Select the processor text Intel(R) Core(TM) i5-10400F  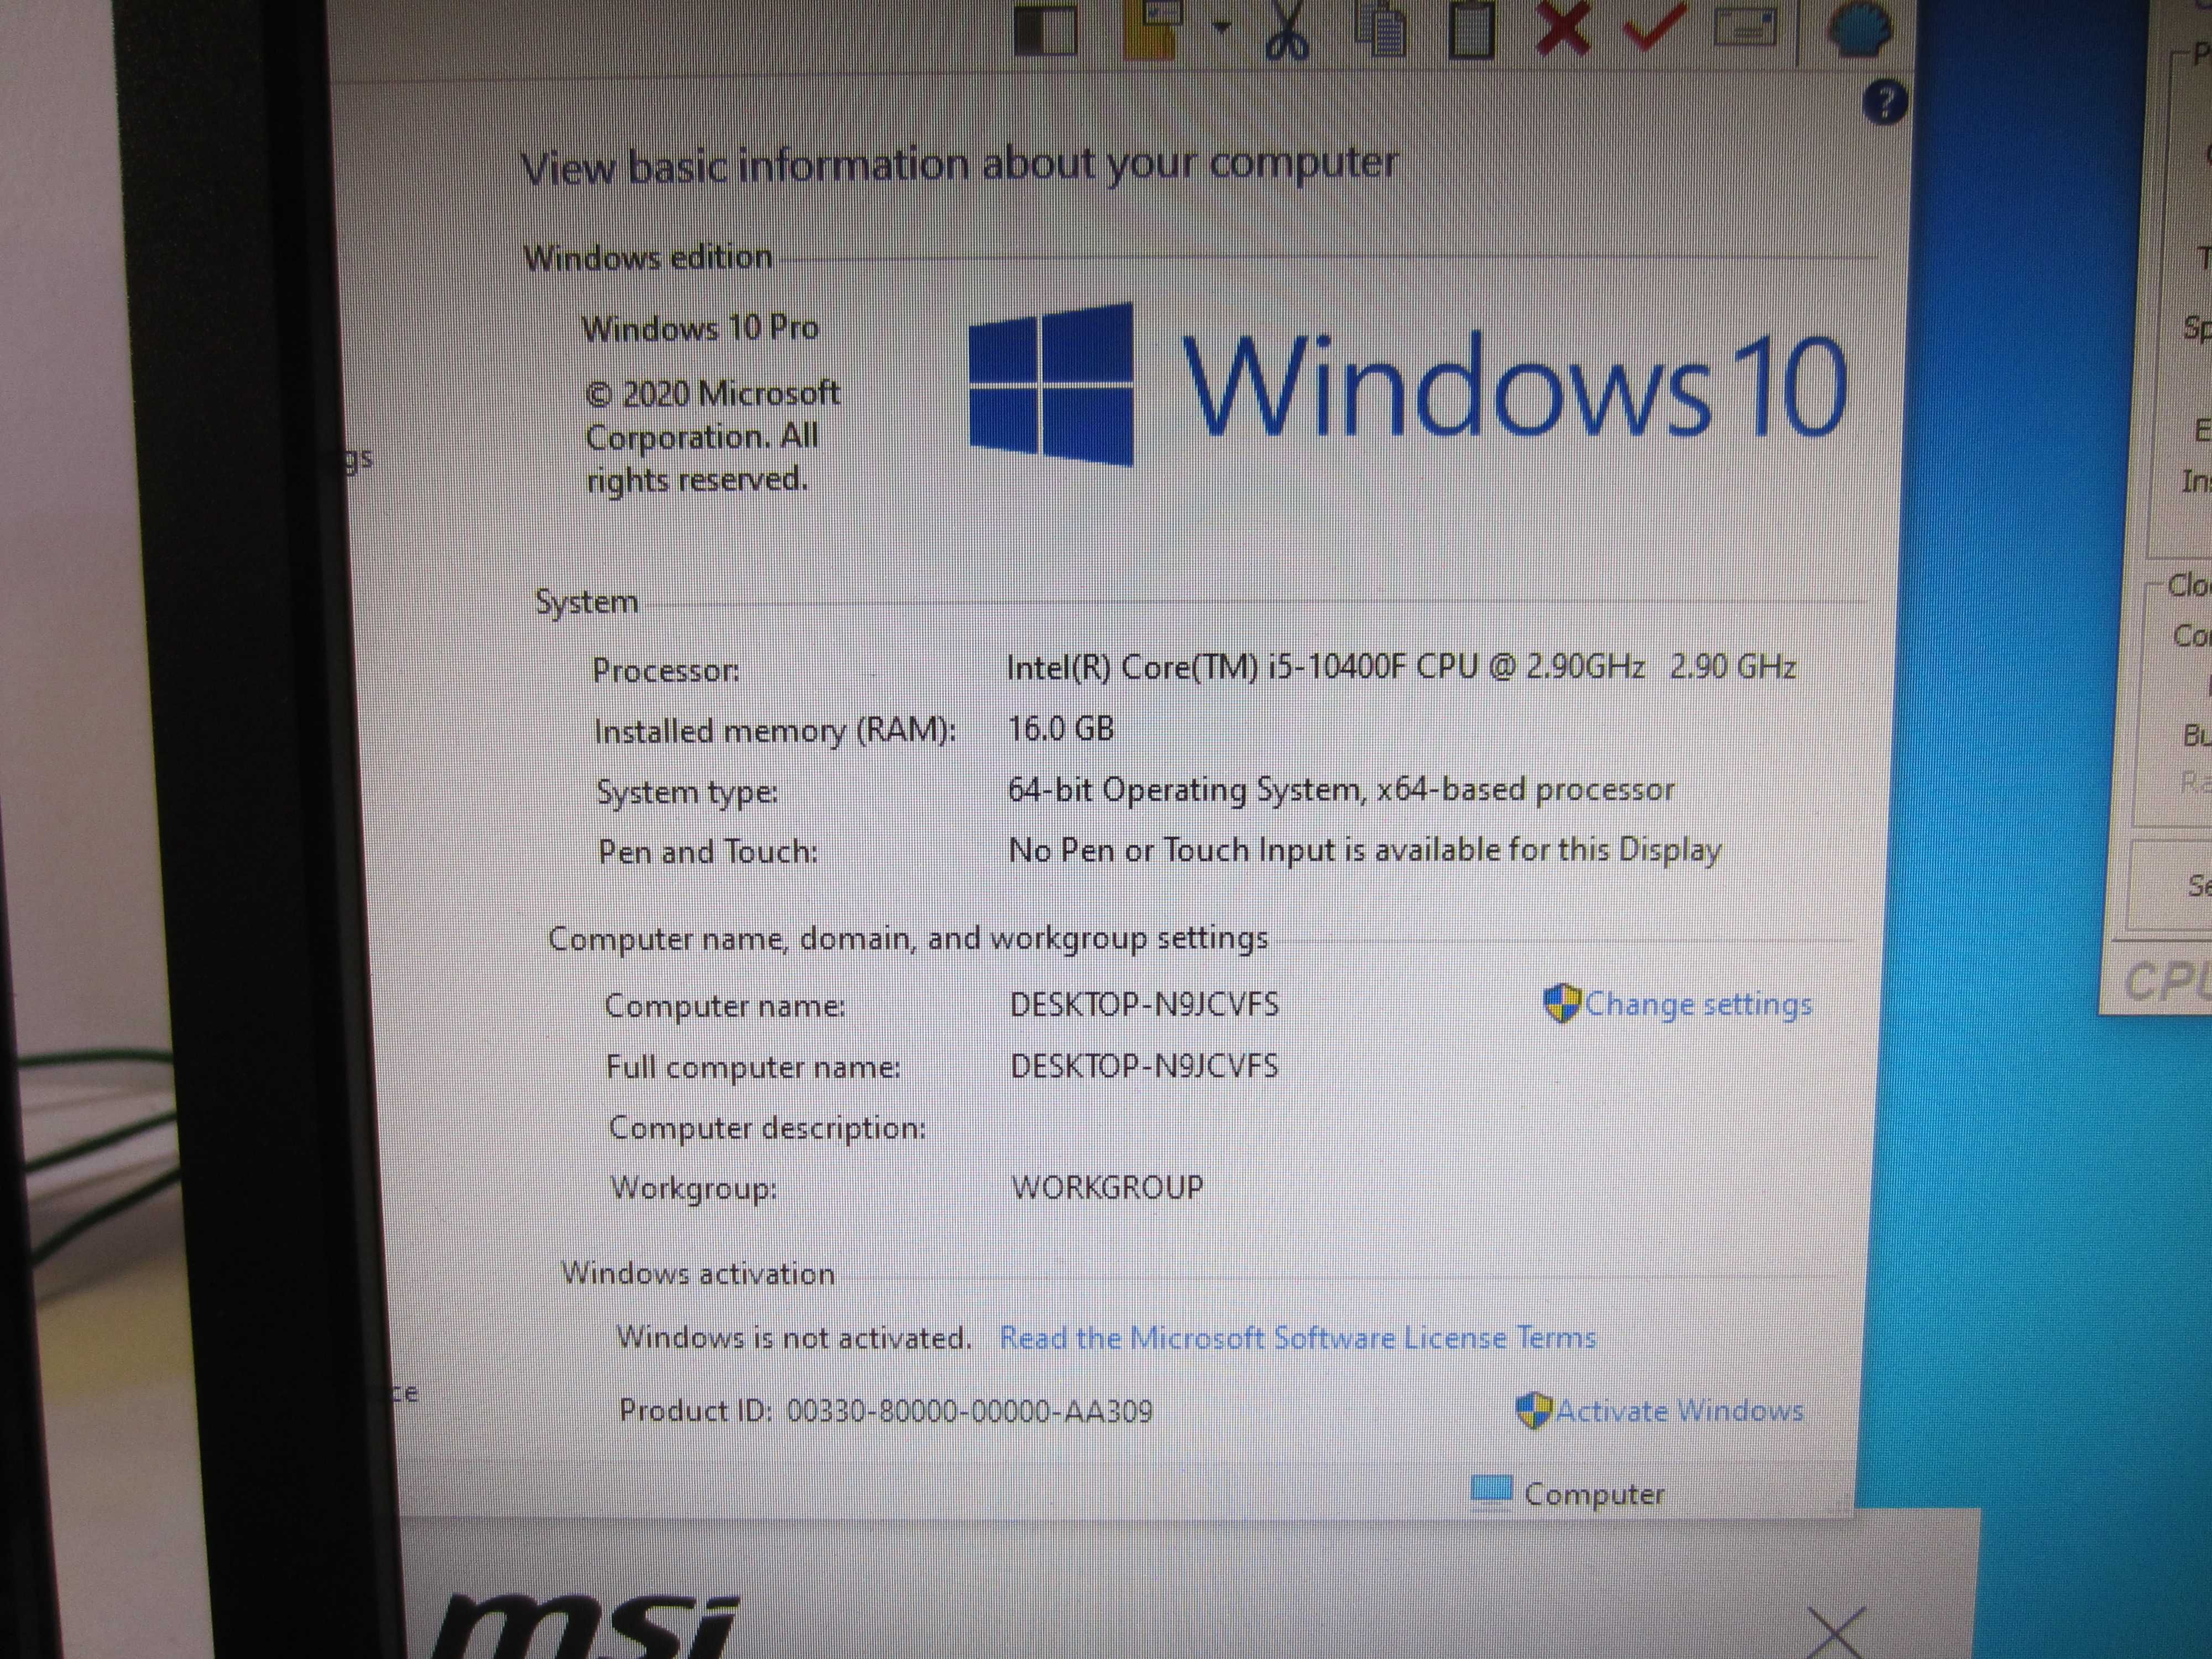1206,667
